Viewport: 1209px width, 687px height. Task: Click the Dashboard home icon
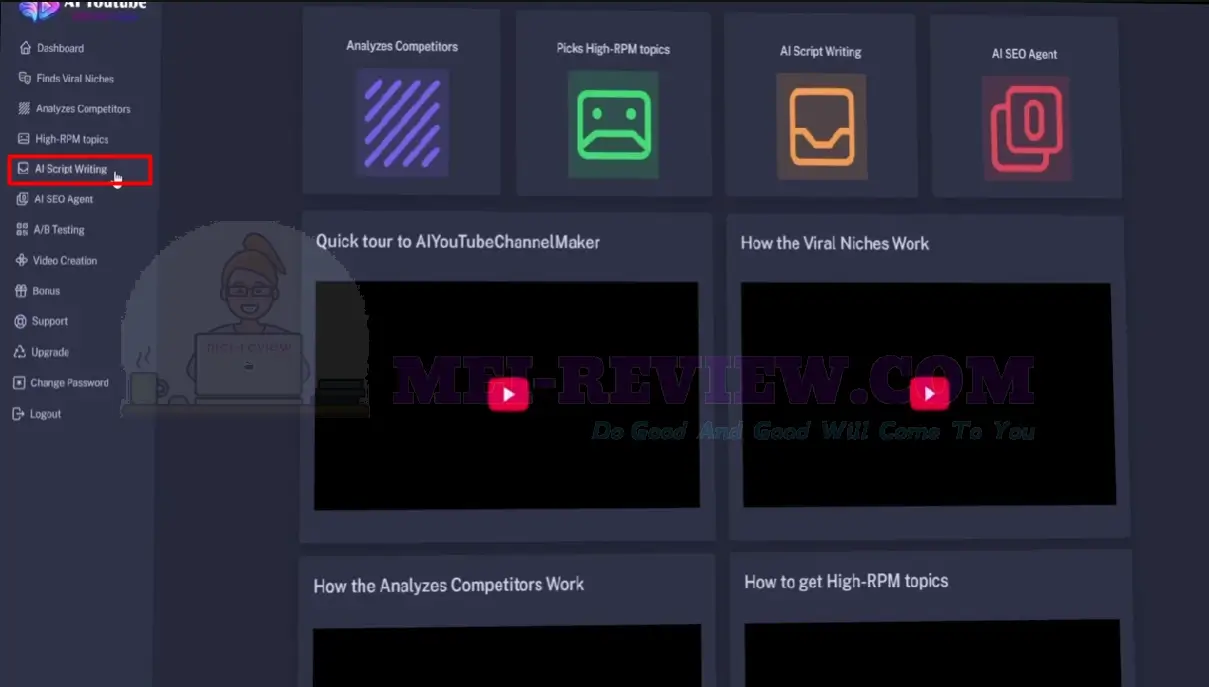point(25,48)
